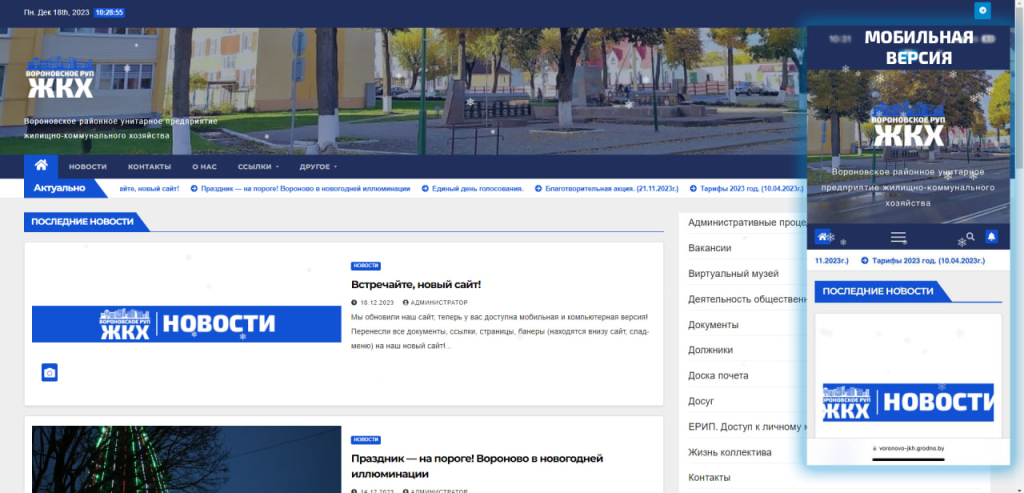The image size is (1024, 493).
Task: Click arrow icon before 'Единый день голосования'
Action: [x=426, y=189]
